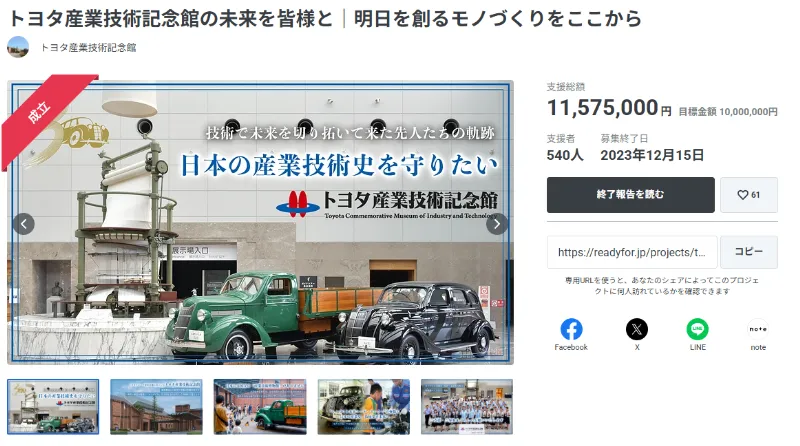
Task: Select the readyfor.jp project URL field
Action: click(x=632, y=252)
